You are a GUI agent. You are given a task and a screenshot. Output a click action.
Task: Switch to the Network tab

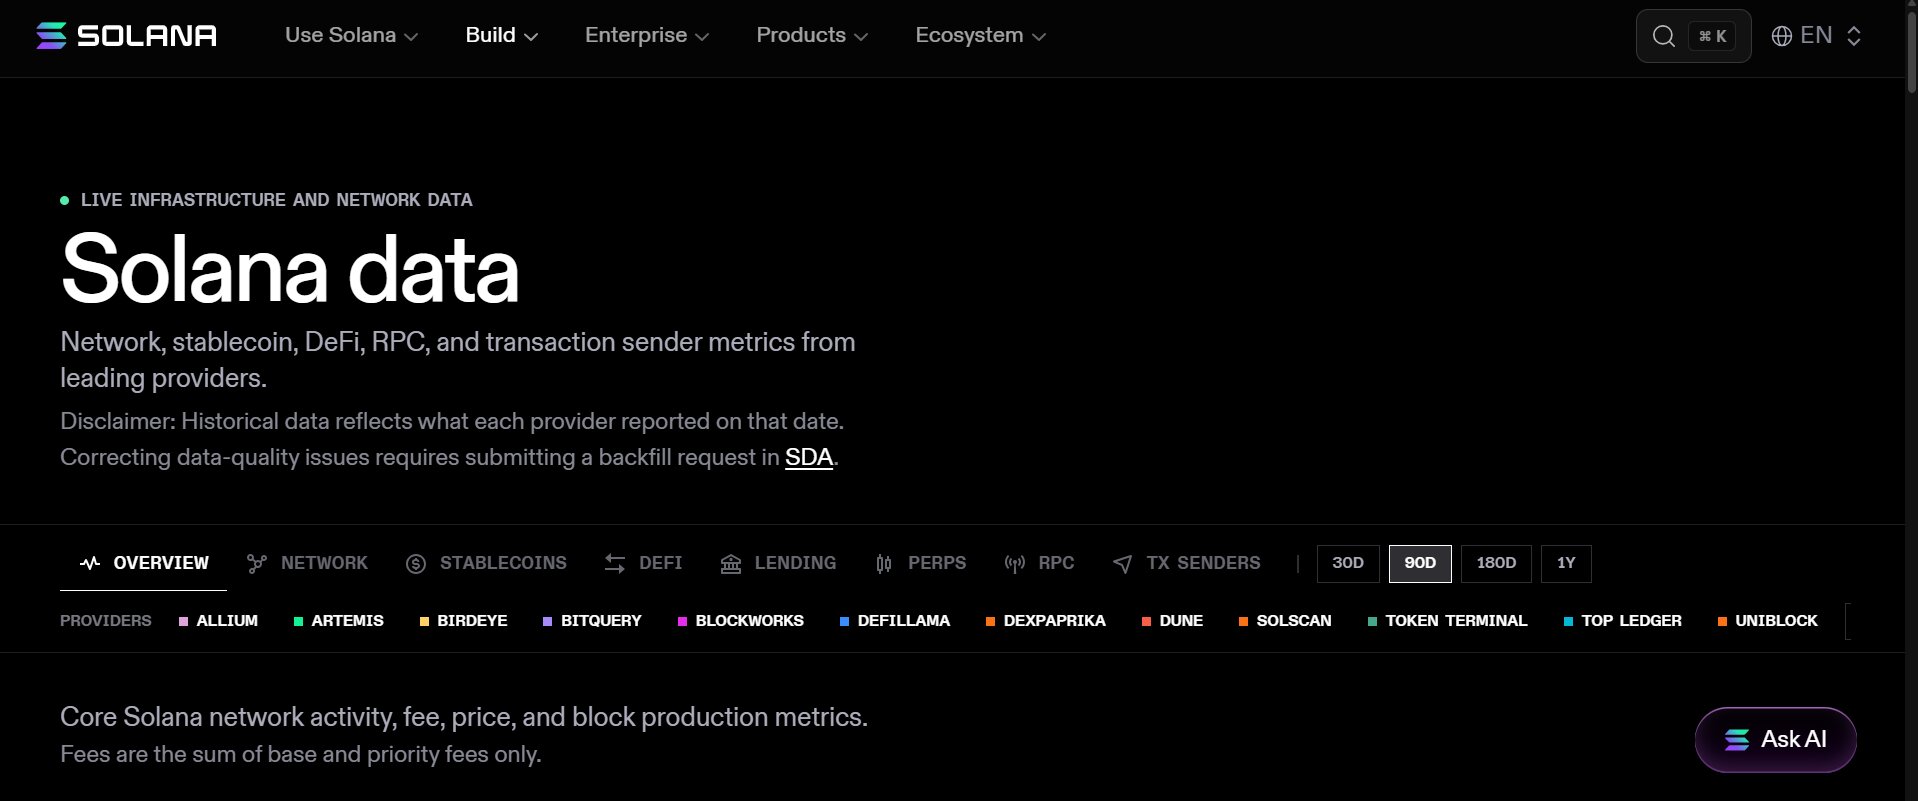pyautogui.click(x=307, y=563)
